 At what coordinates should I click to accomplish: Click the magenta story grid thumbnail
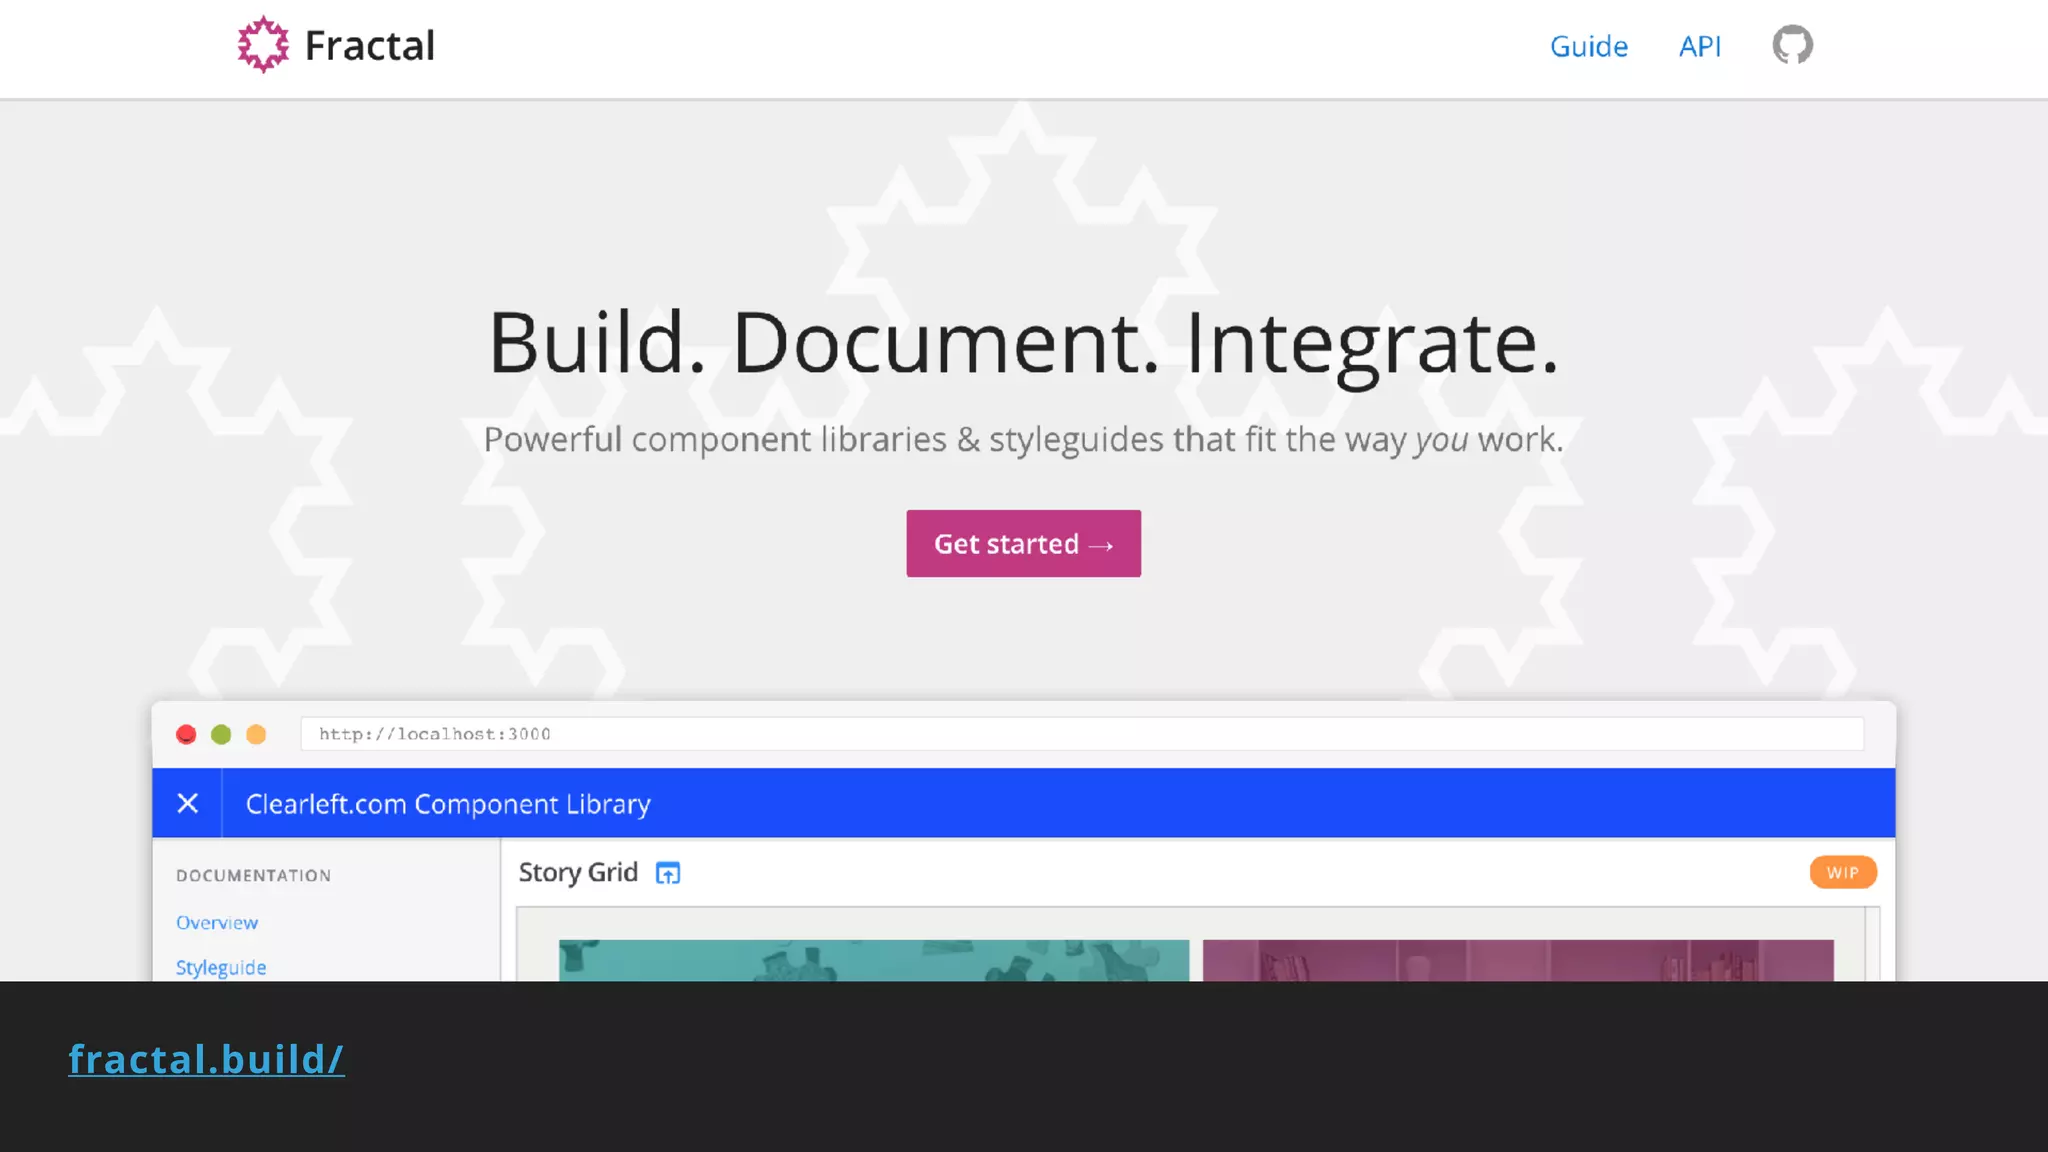coord(1517,960)
